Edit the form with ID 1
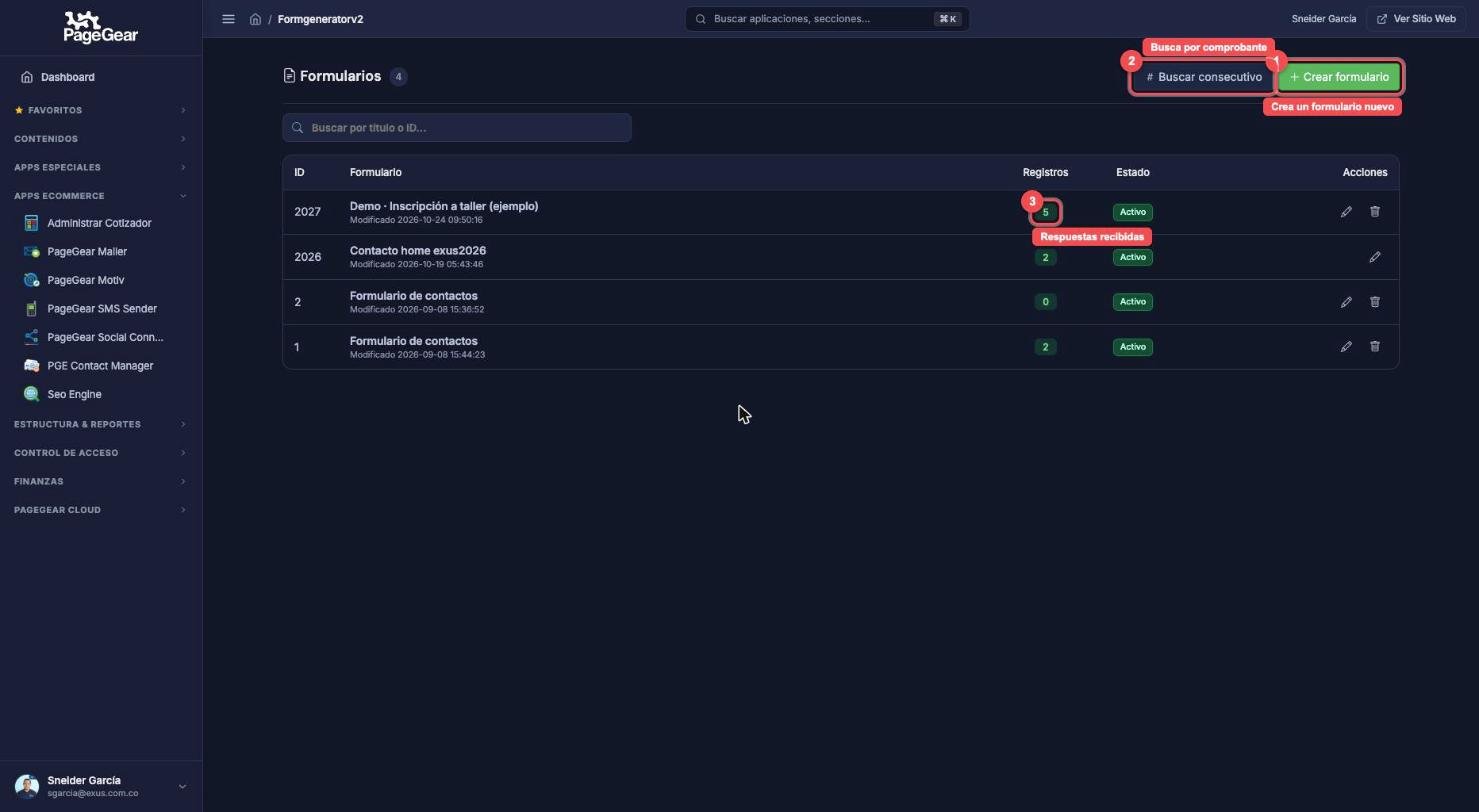Image resolution: width=1479 pixels, height=812 pixels. pos(1346,347)
